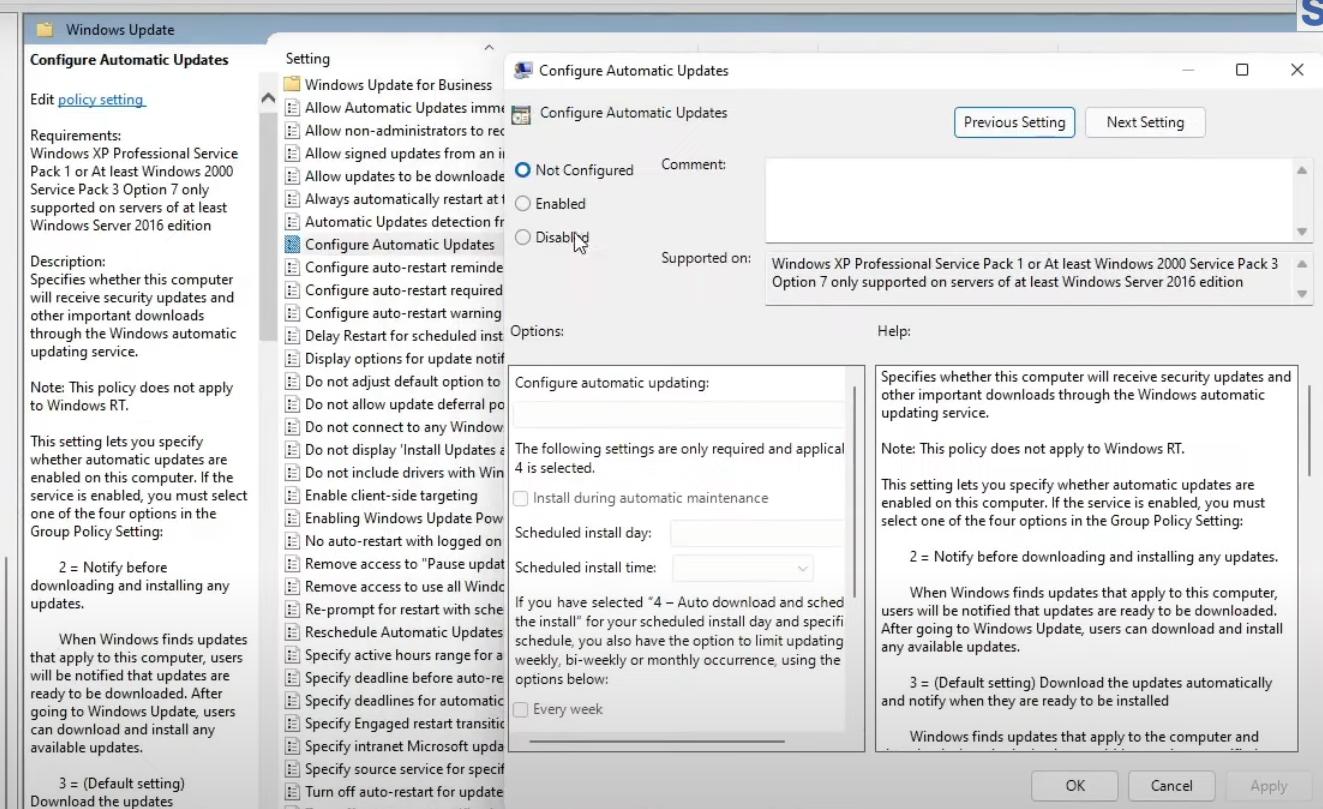
Task: Open the Scheduled install day dropdown
Action: 758,534
